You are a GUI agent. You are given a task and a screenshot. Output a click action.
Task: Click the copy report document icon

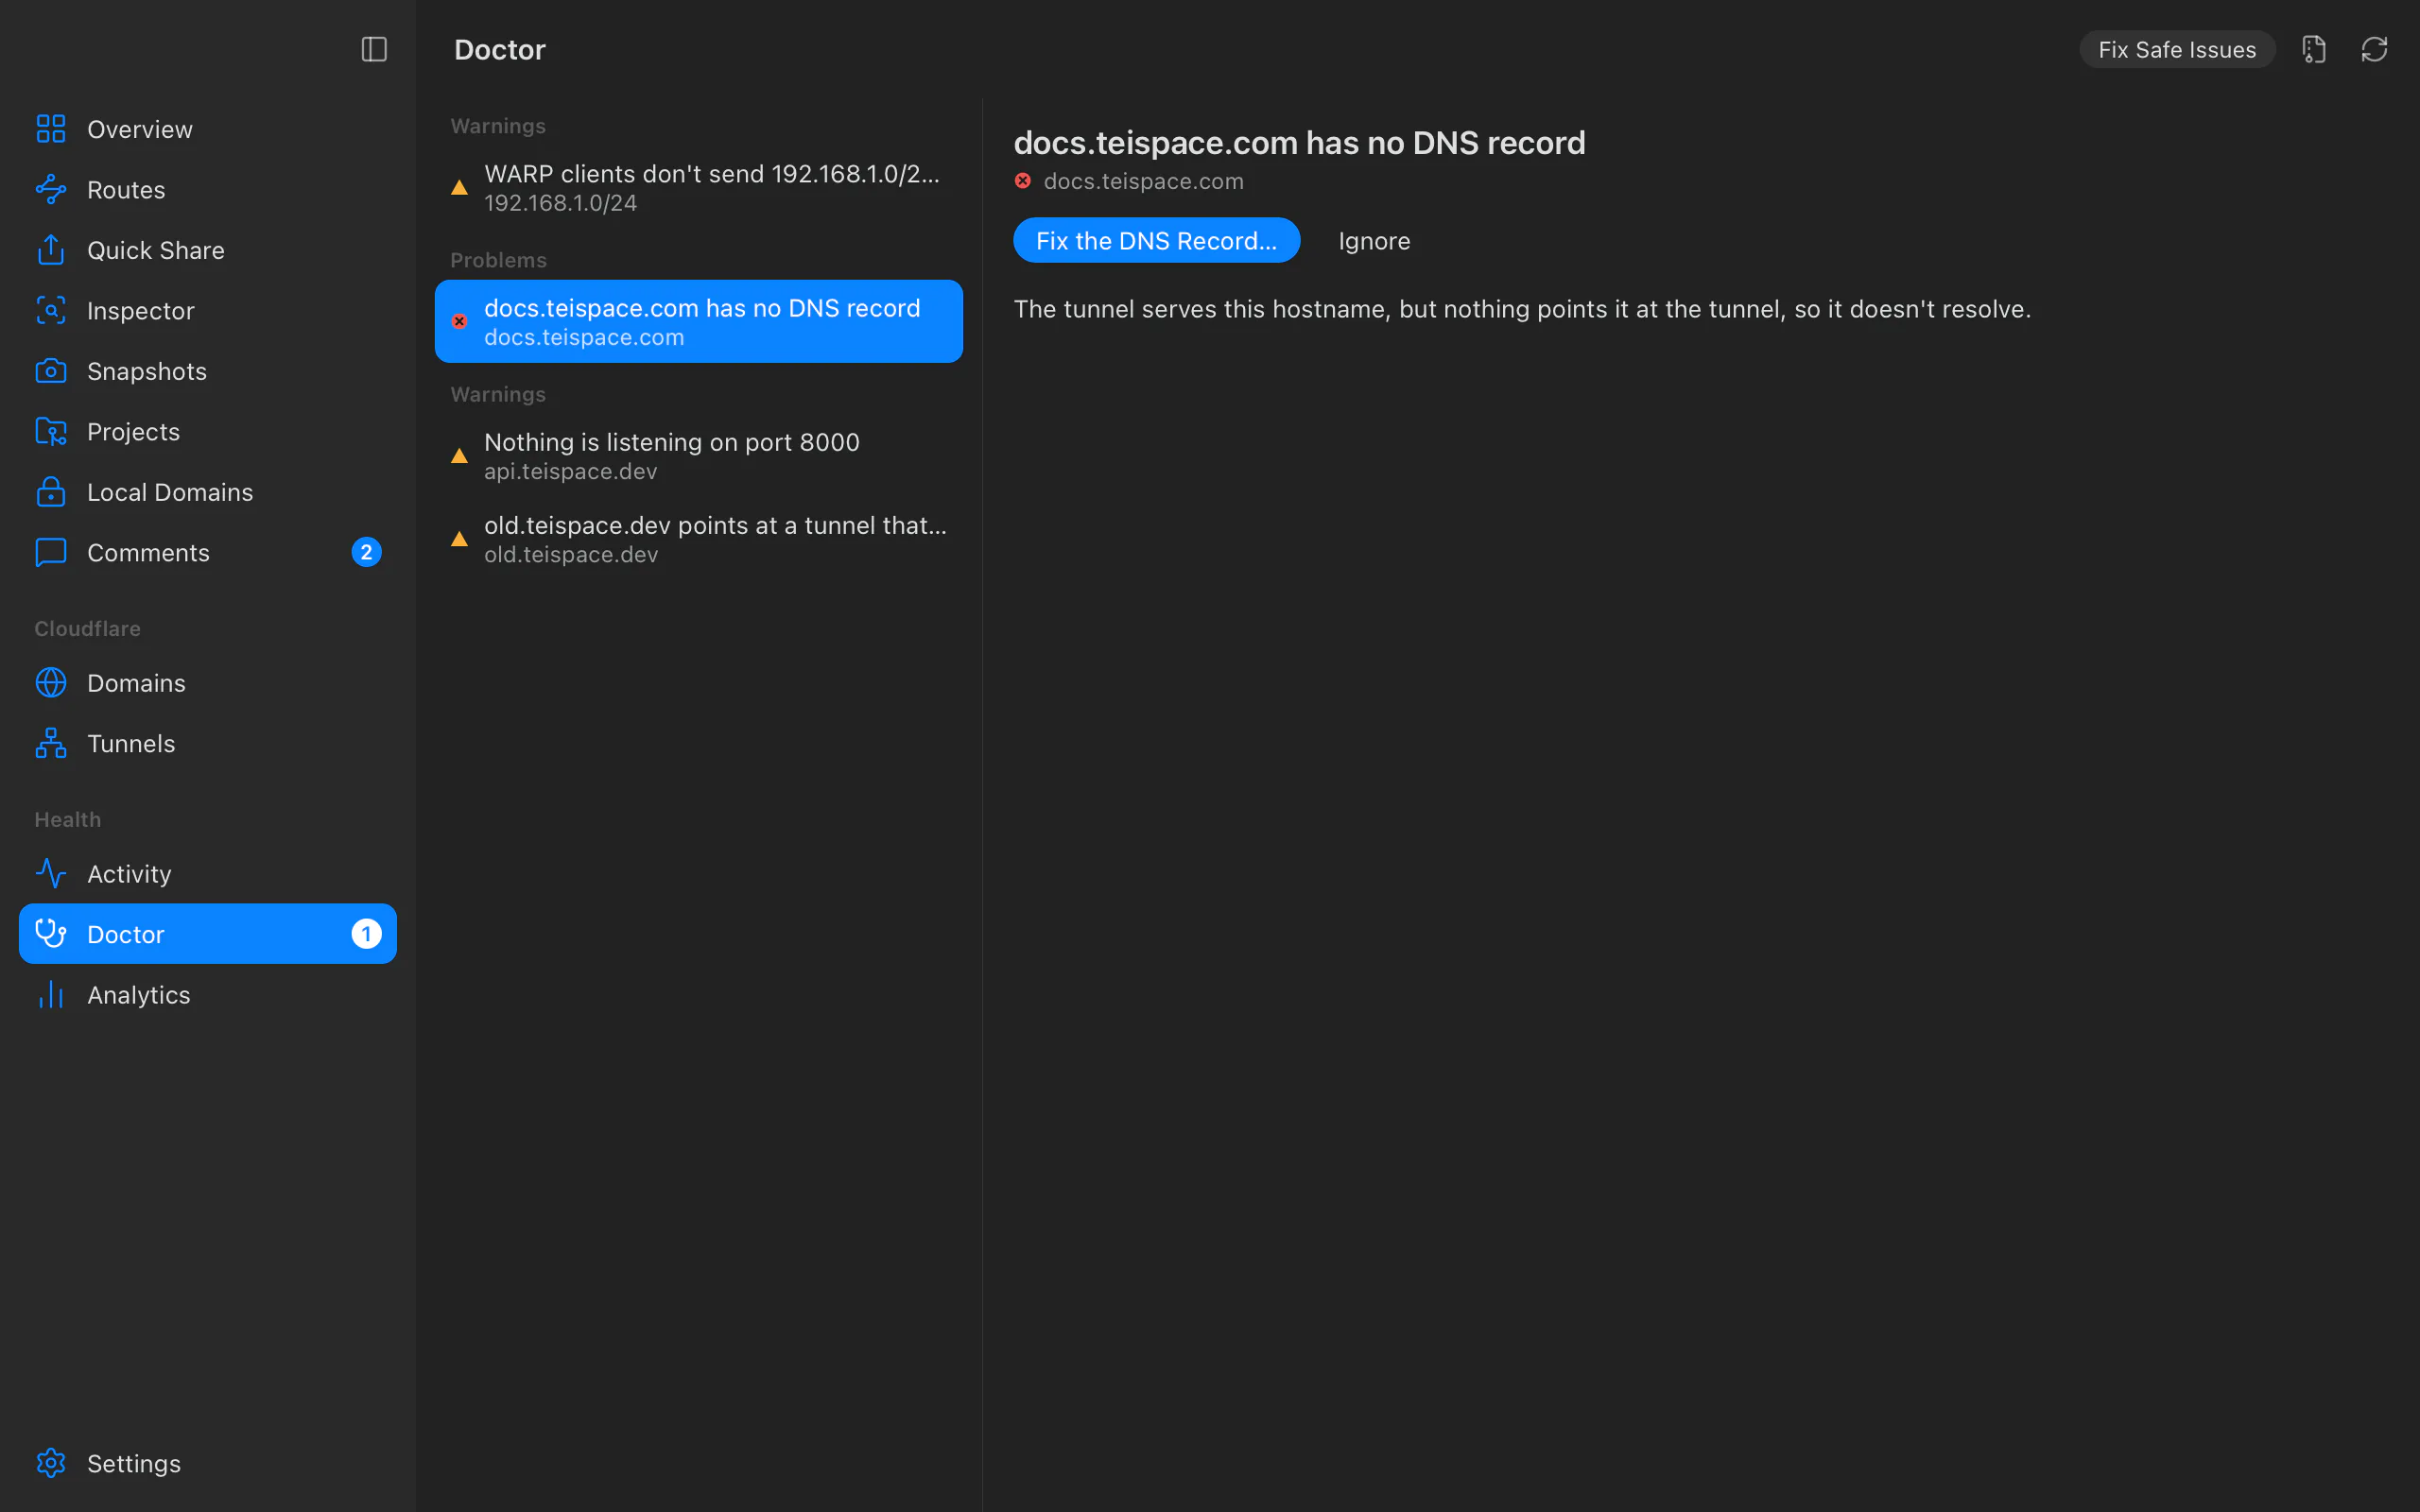click(2313, 49)
